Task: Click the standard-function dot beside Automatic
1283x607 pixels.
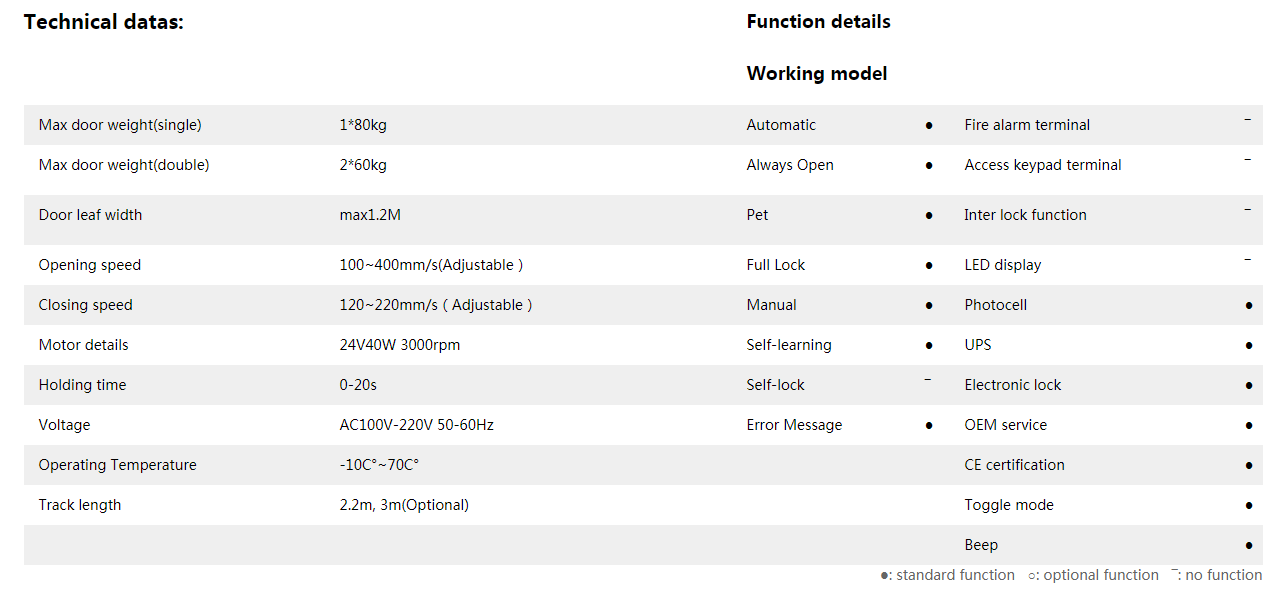Action: tap(929, 126)
